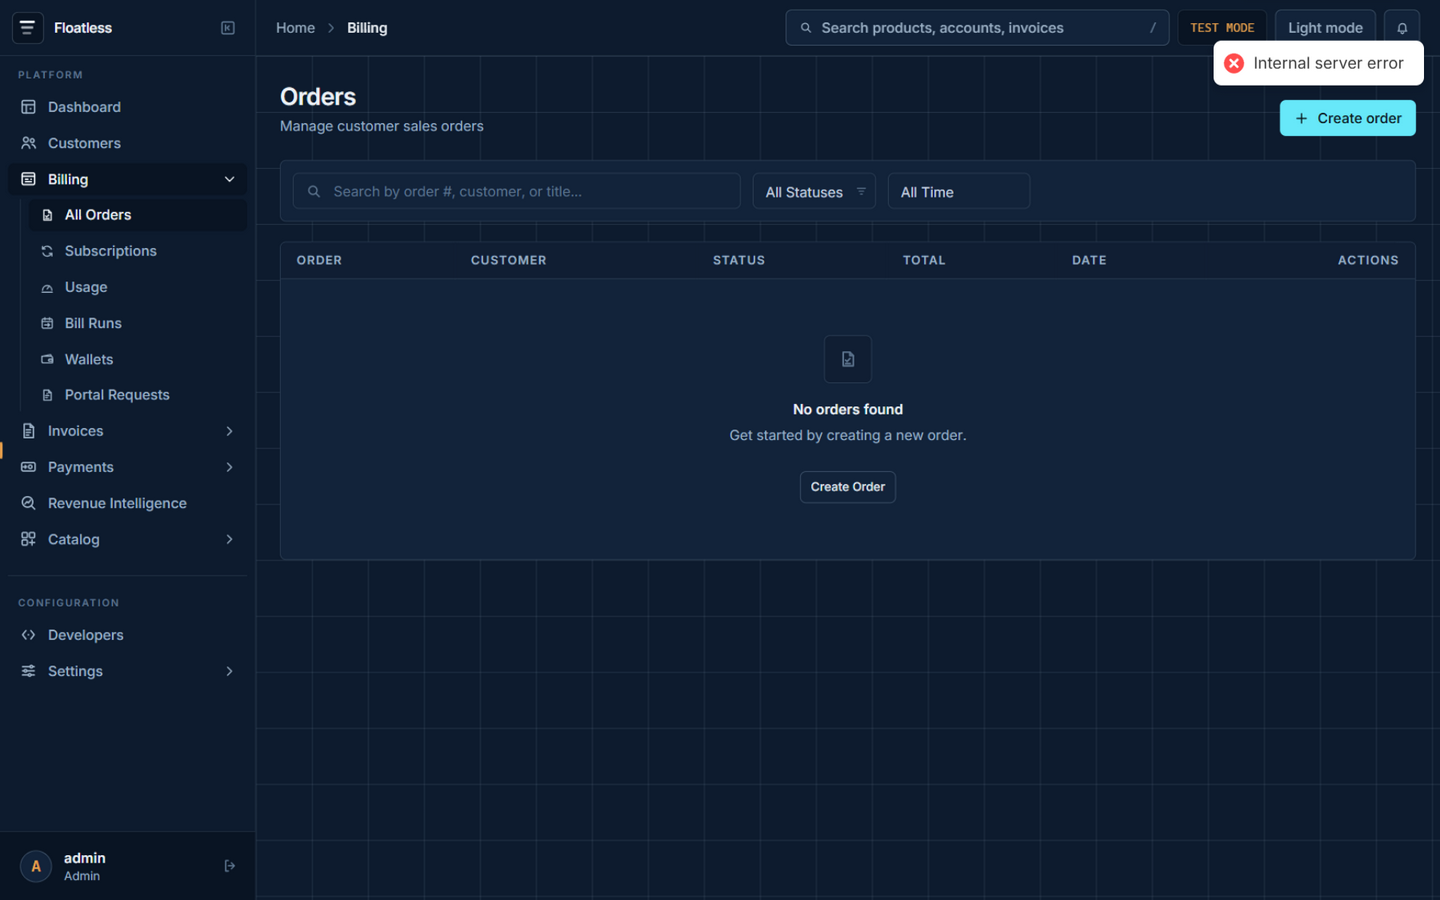
Task: Click Create Order in empty state
Action: (x=848, y=487)
